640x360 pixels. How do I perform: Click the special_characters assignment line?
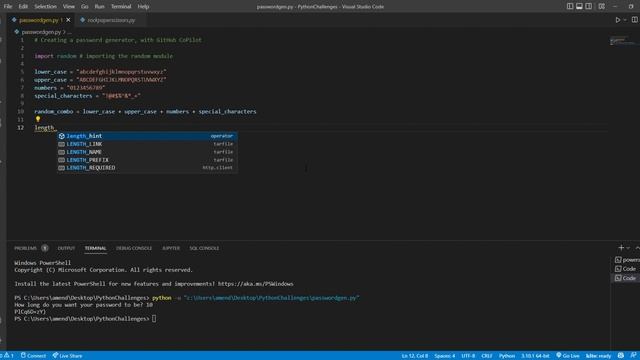pos(87,96)
